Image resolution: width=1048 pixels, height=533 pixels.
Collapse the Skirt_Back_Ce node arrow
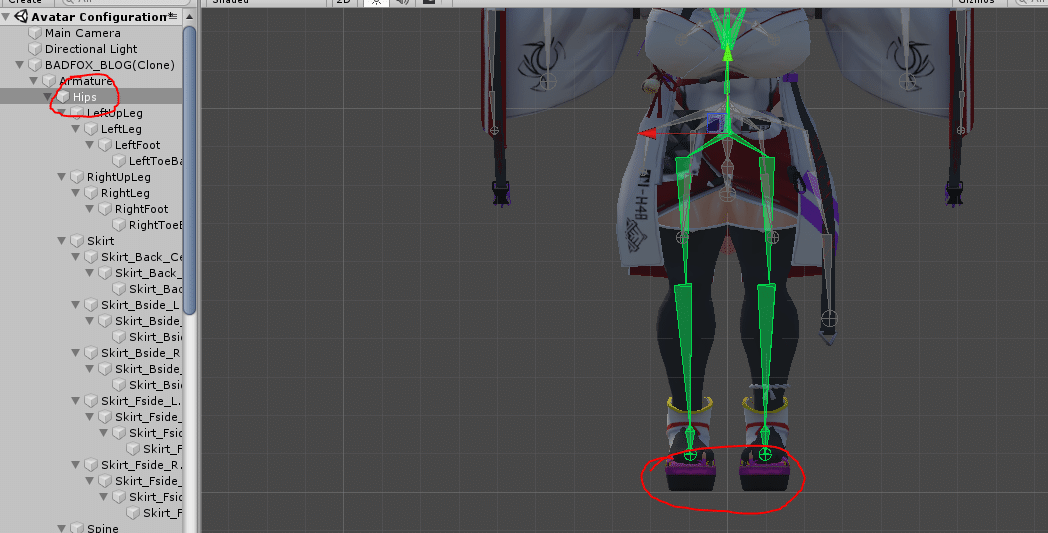(x=76, y=257)
